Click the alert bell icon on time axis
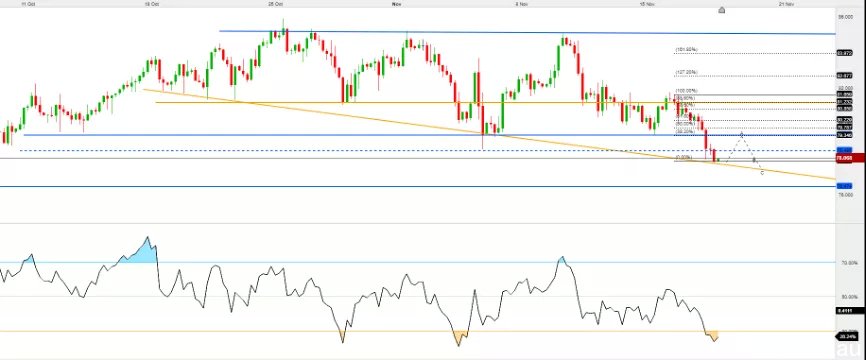This screenshot has width=866, height=360. (721, 10)
